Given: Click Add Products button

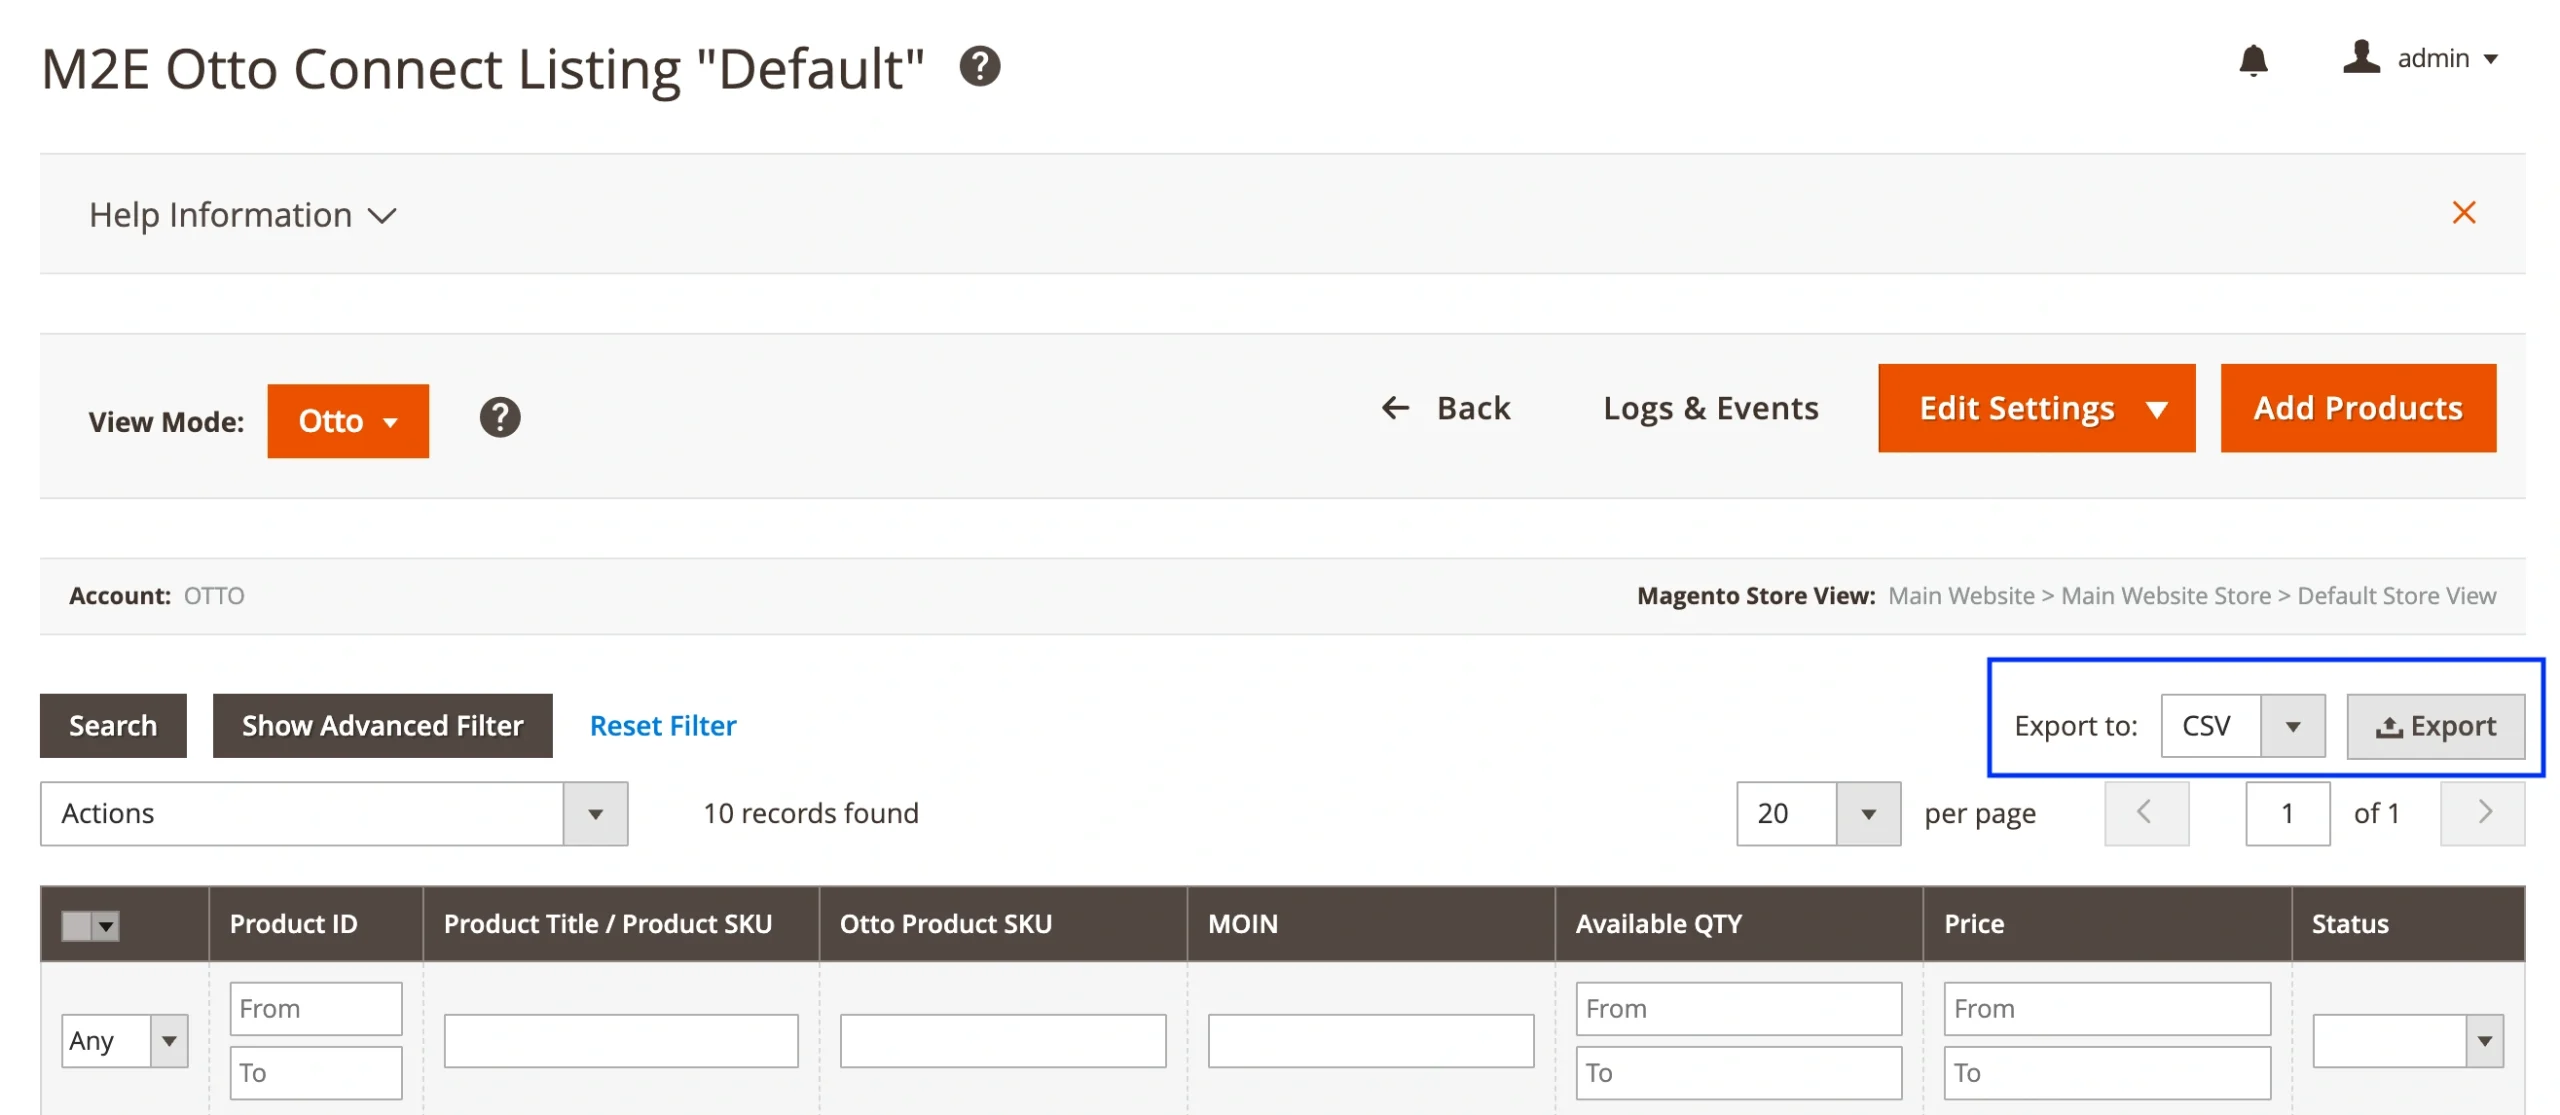Looking at the screenshot, I should (2357, 408).
